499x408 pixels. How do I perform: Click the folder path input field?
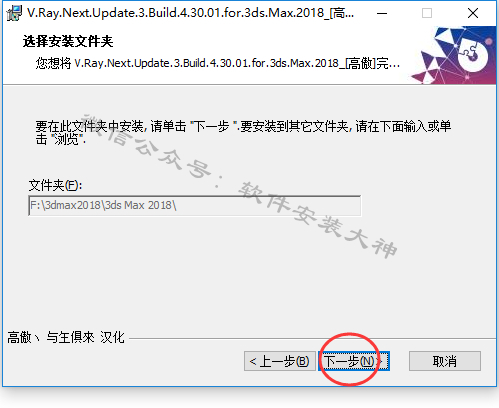(195, 205)
